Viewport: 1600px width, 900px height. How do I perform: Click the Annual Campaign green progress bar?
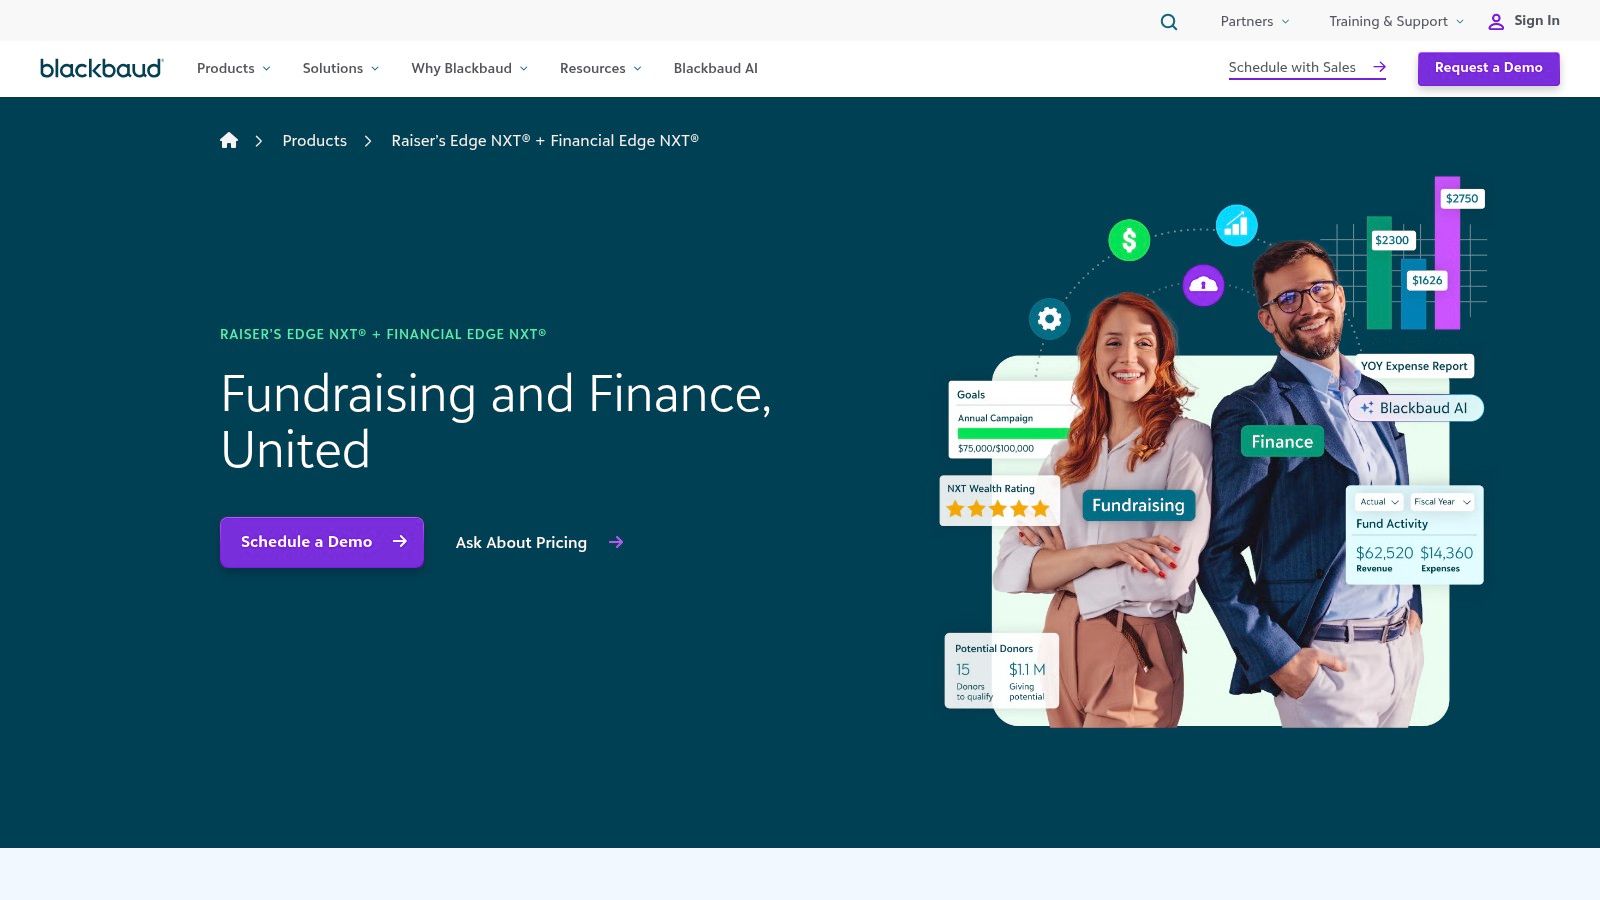point(1013,433)
